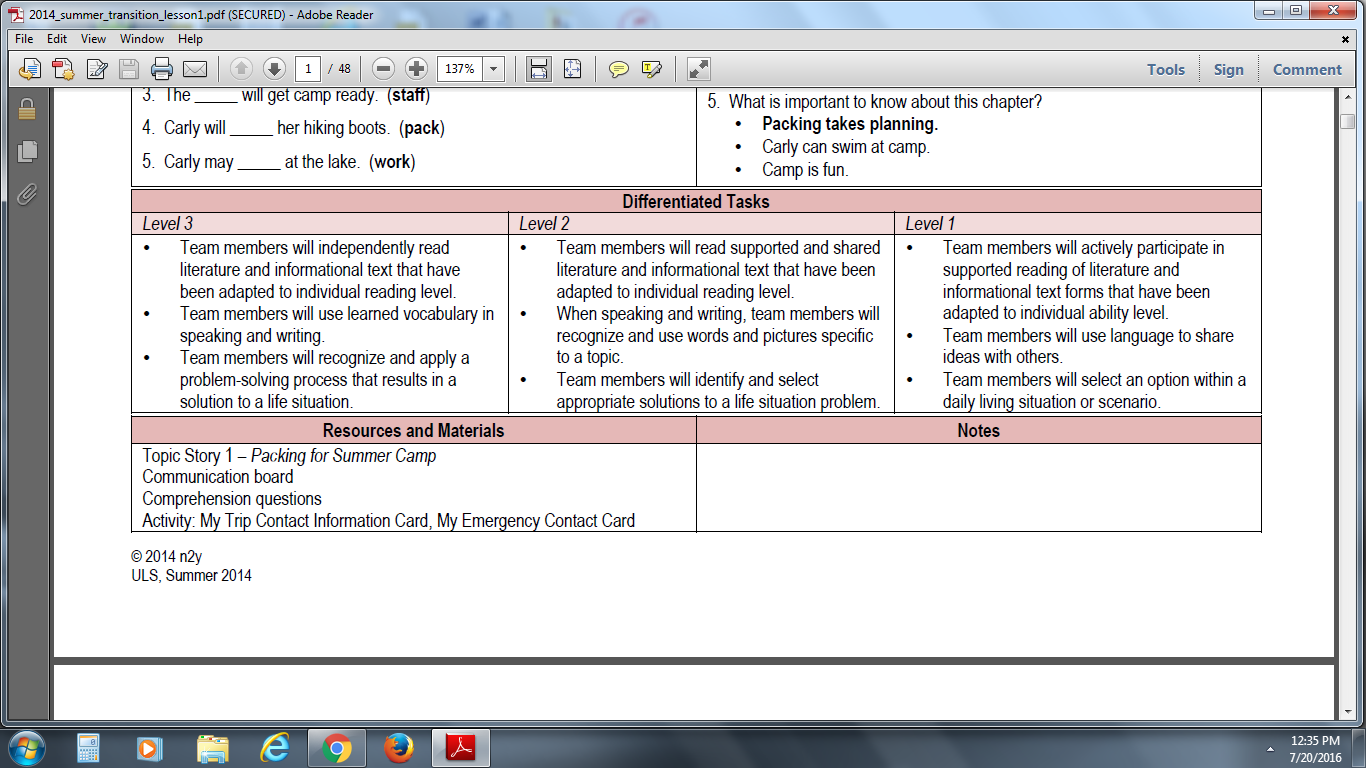Select the highlight text tool
This screenshot has height=768, width=1366.
point(652,69)
